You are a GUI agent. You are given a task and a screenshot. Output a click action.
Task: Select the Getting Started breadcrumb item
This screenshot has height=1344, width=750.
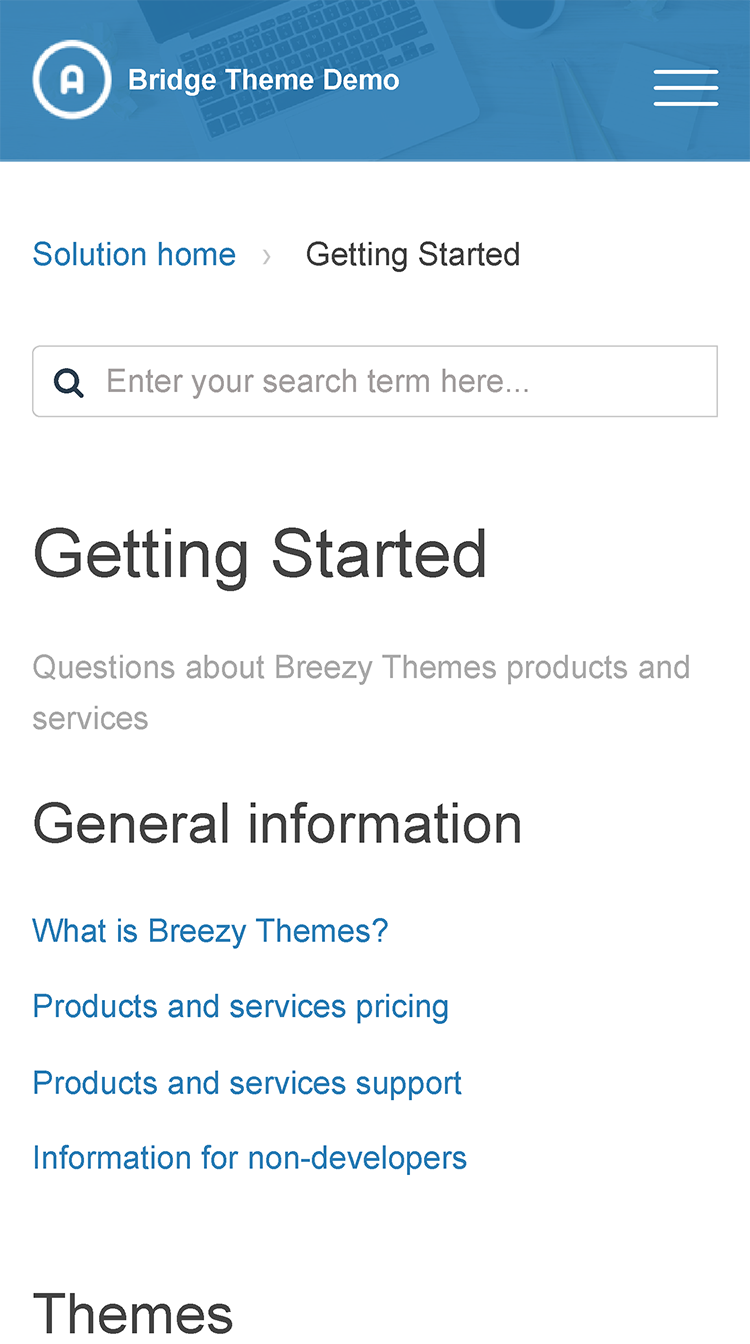(x=413, y=255)
